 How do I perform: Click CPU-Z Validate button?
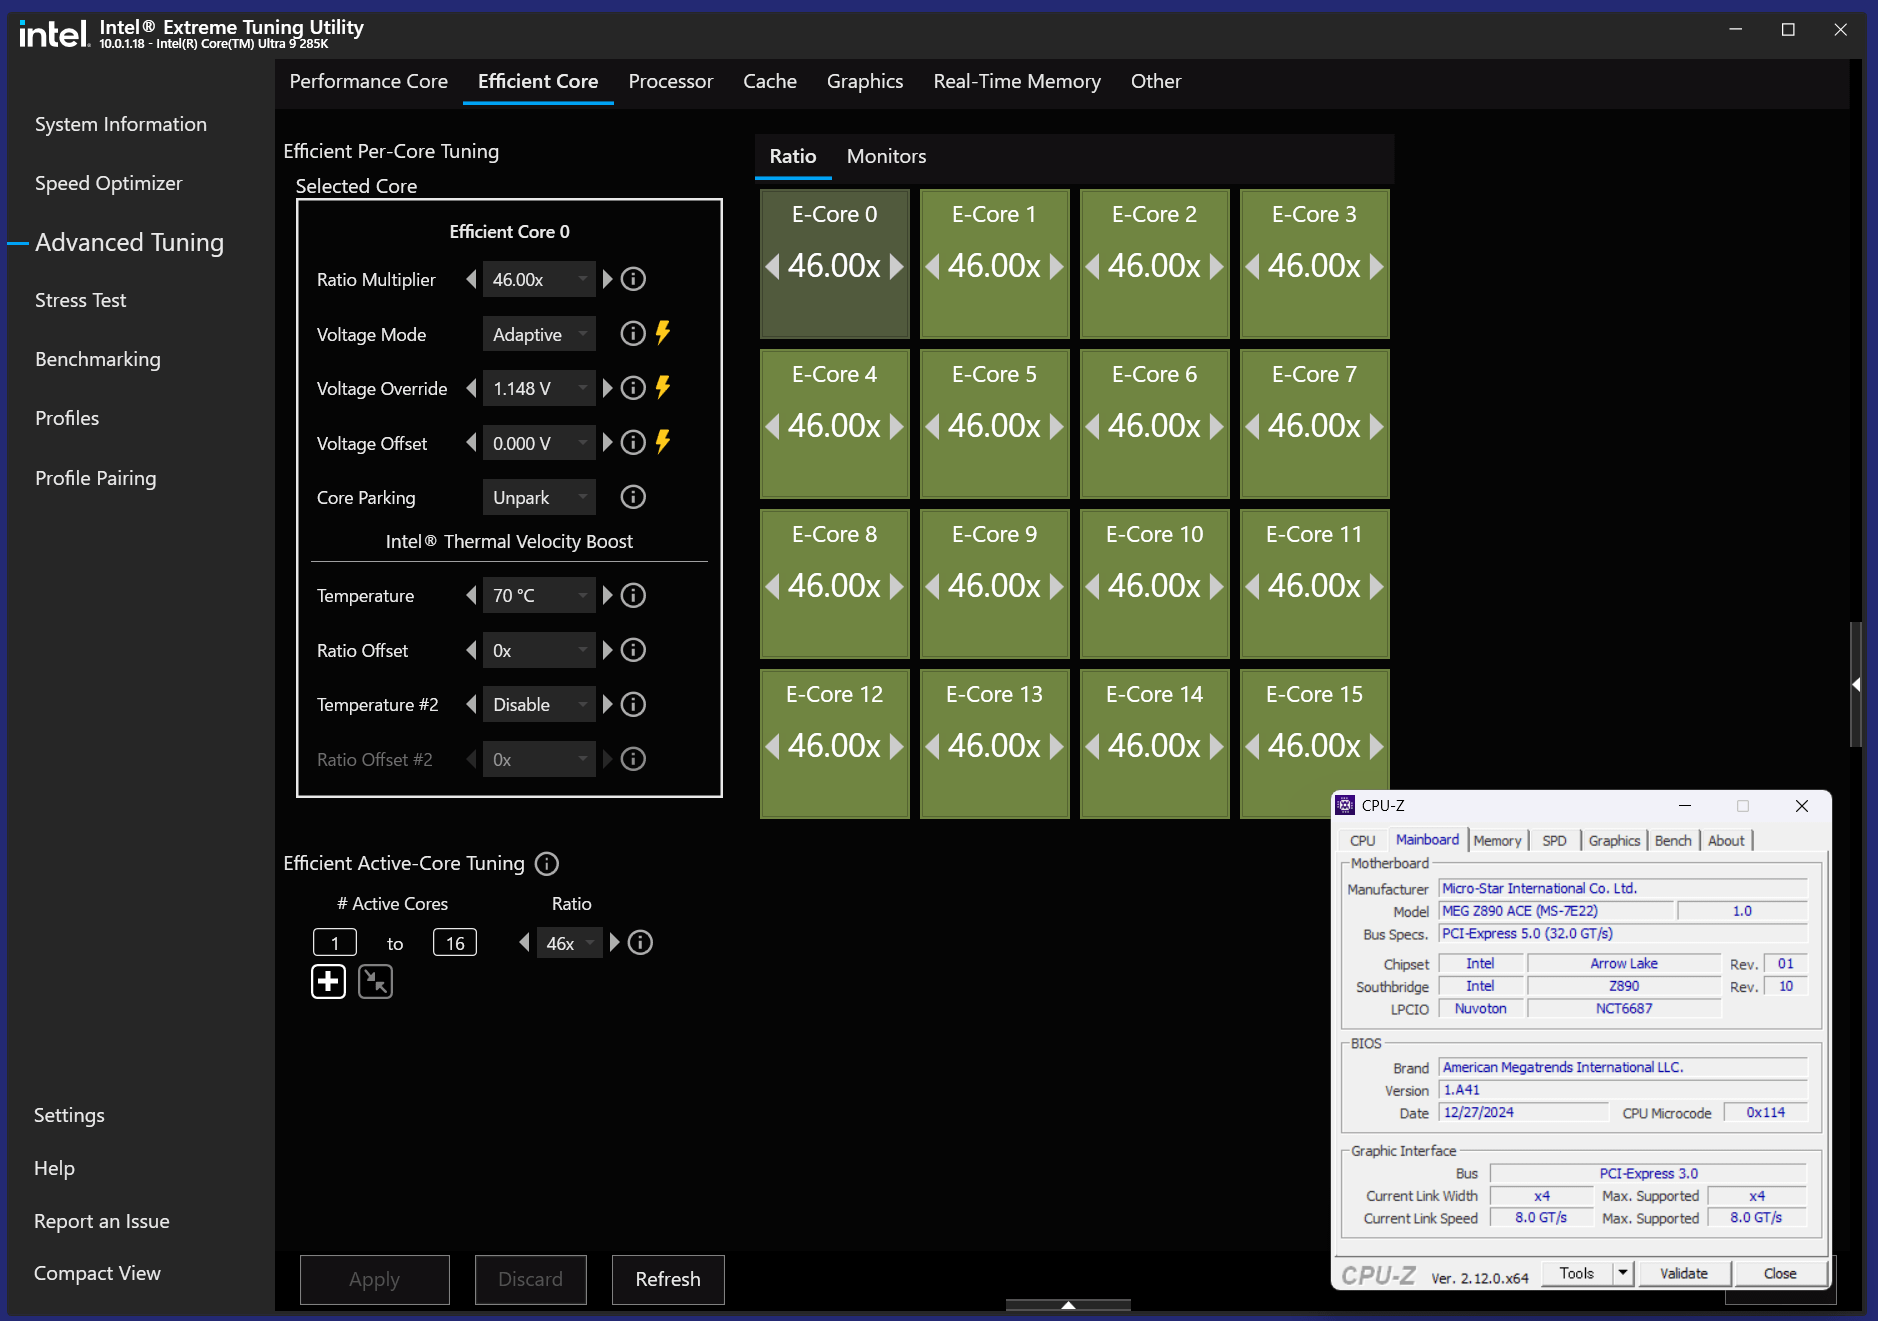(1684, 1273)
